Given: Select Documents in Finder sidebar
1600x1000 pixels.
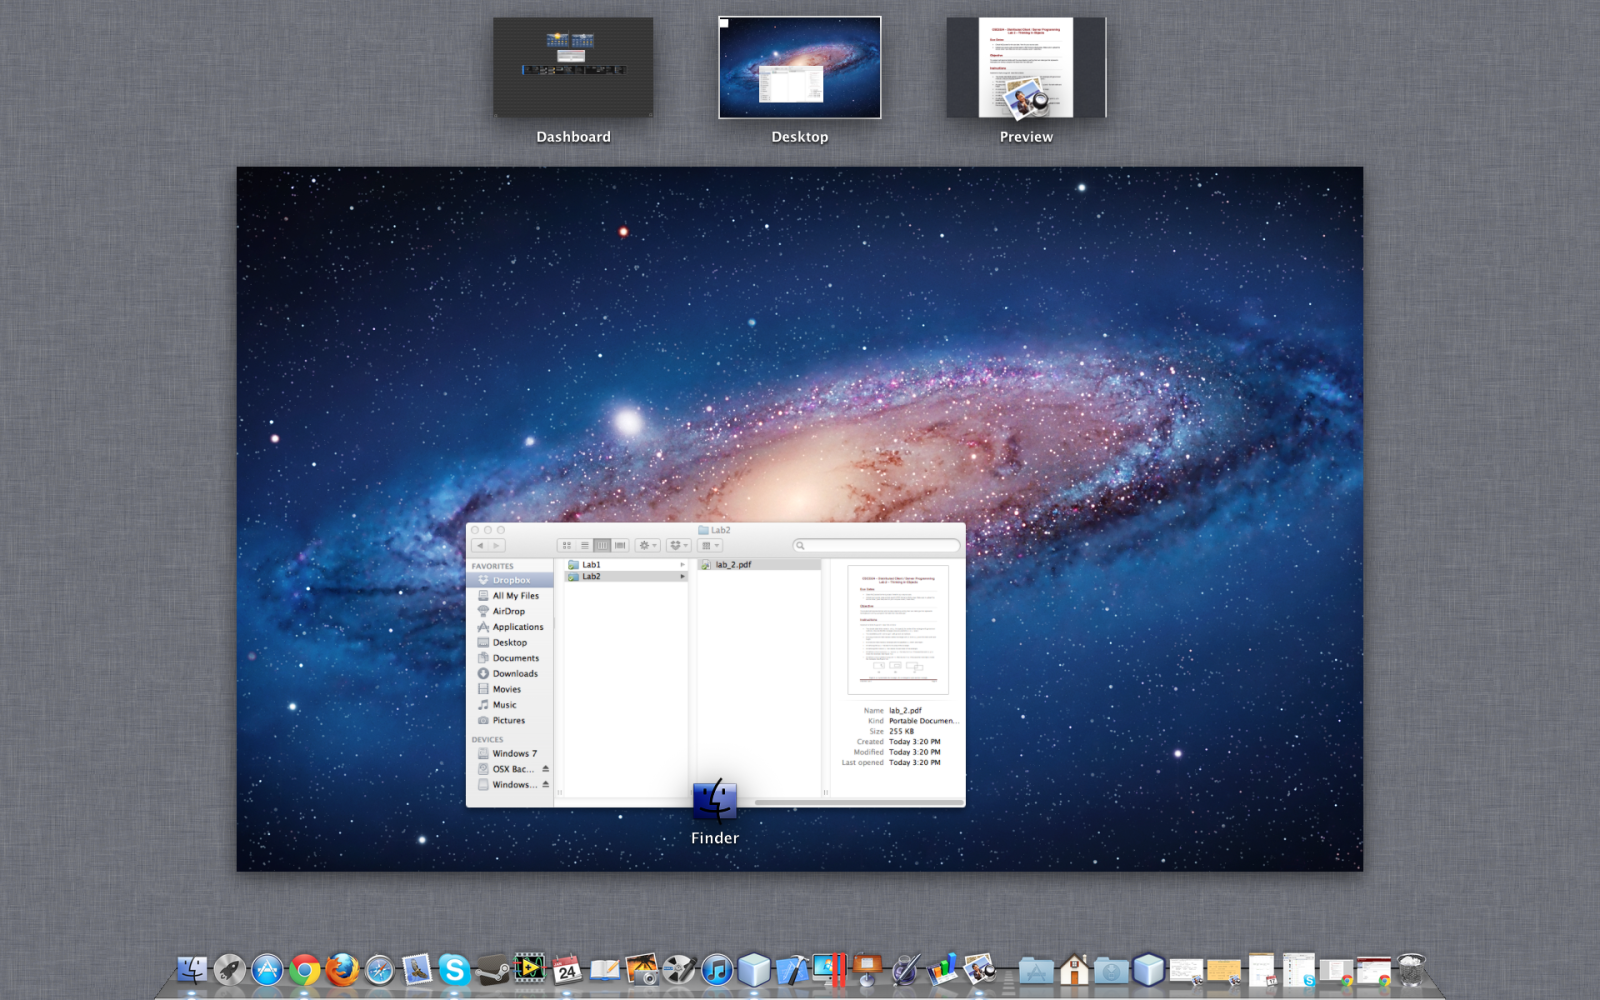Looking at the screenshot, I should [x=510, y=658].
